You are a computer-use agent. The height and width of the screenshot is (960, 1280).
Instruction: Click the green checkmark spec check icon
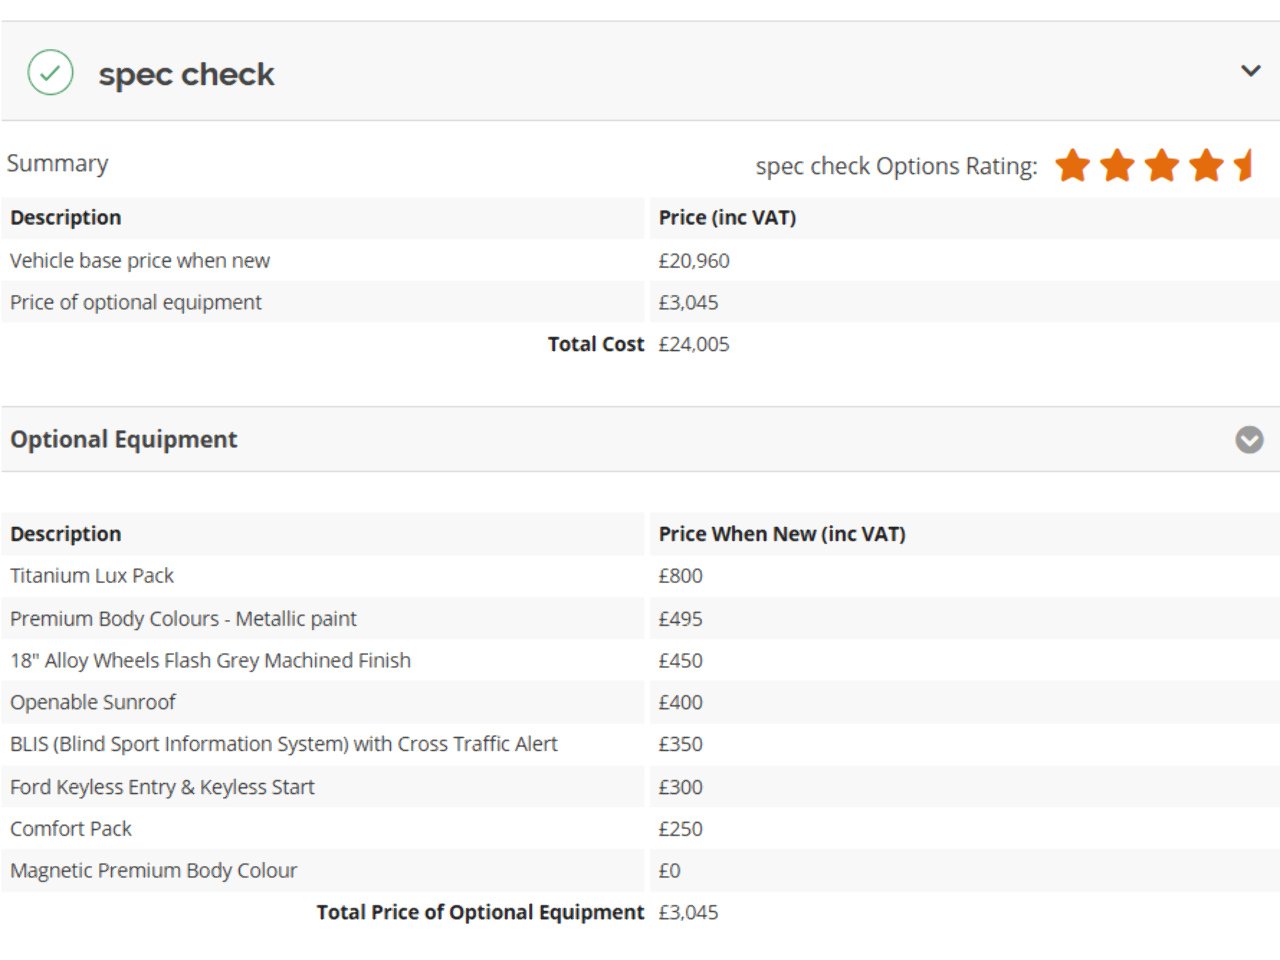point(50,73)
